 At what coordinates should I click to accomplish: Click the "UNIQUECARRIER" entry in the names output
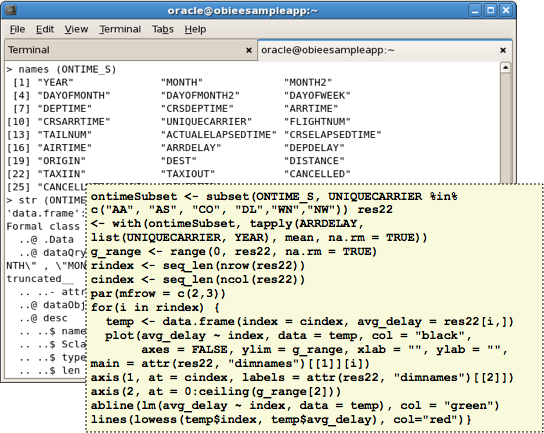pyautogui.click(x=206, y=122)
